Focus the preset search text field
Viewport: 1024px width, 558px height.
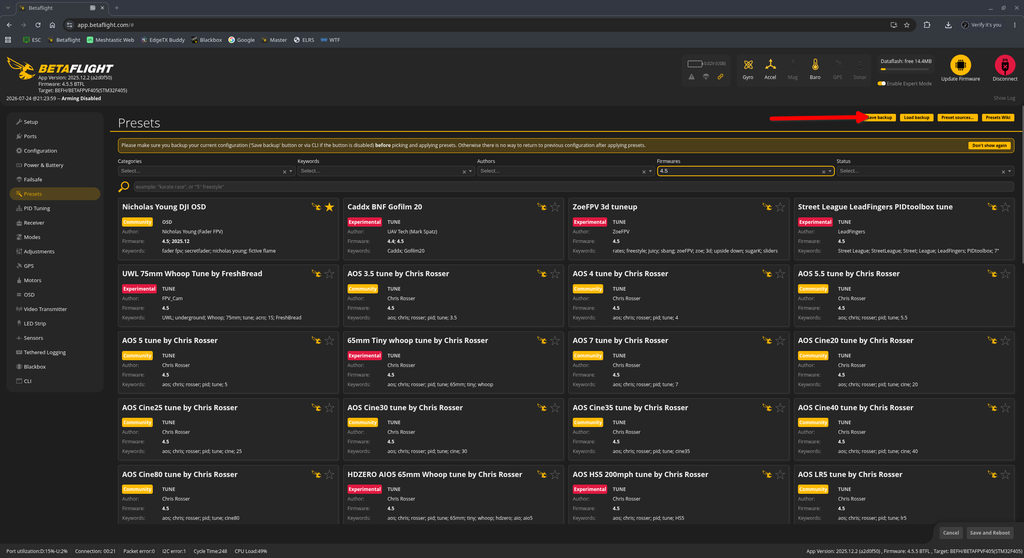pos(573,187)
